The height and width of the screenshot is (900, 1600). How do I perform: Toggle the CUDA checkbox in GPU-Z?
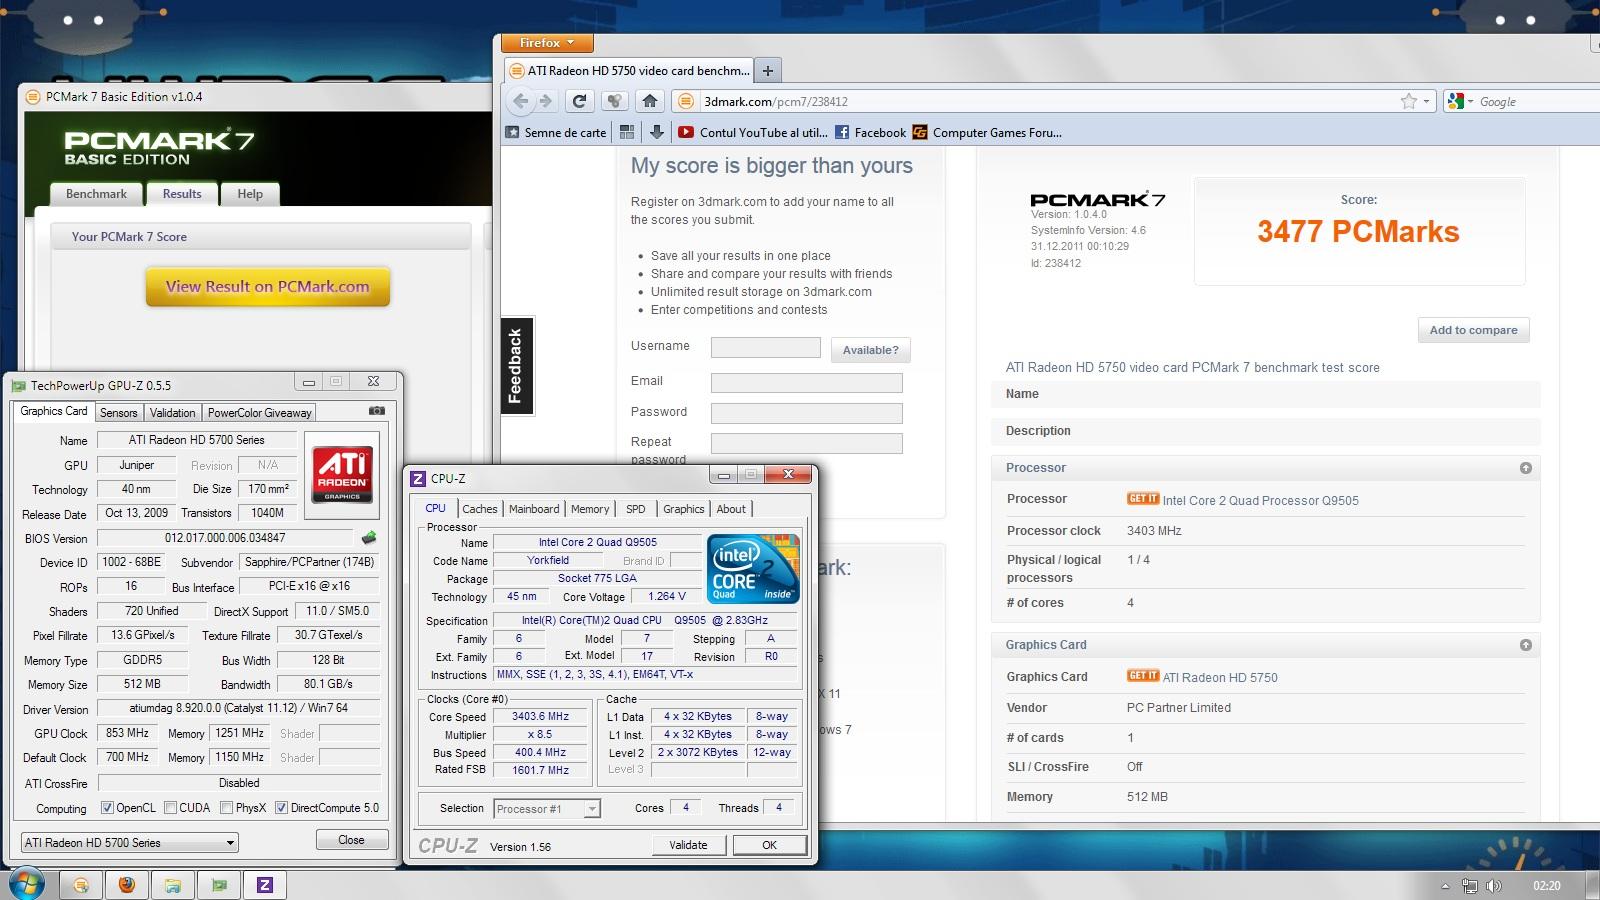point(170,808)
